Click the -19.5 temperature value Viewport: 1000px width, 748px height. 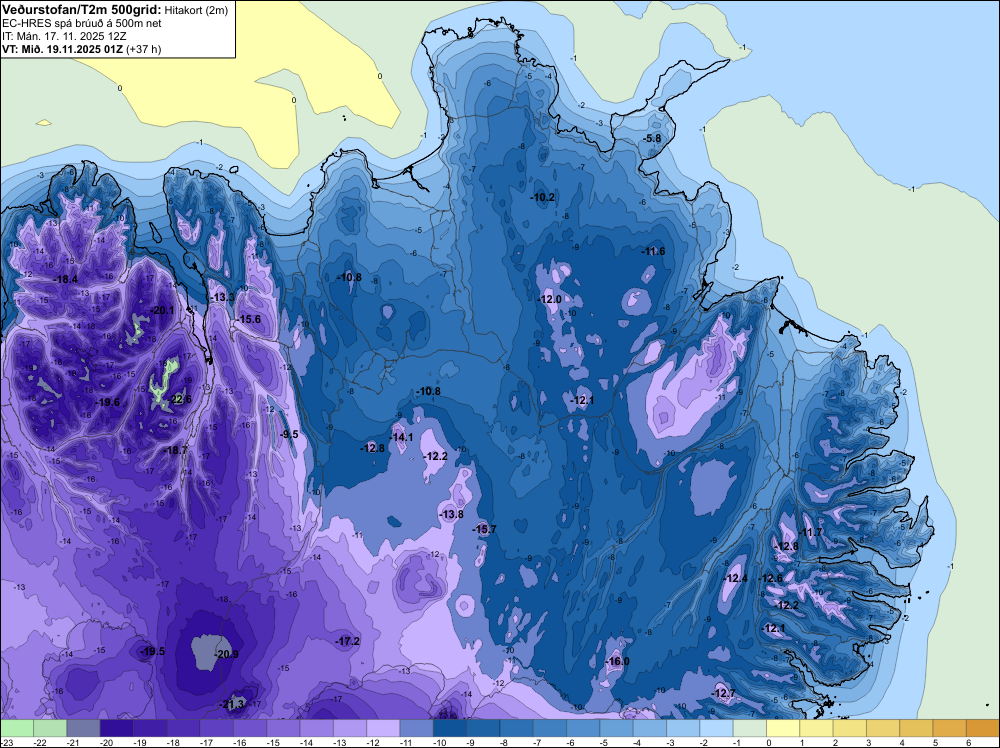(x=153, y=651)
